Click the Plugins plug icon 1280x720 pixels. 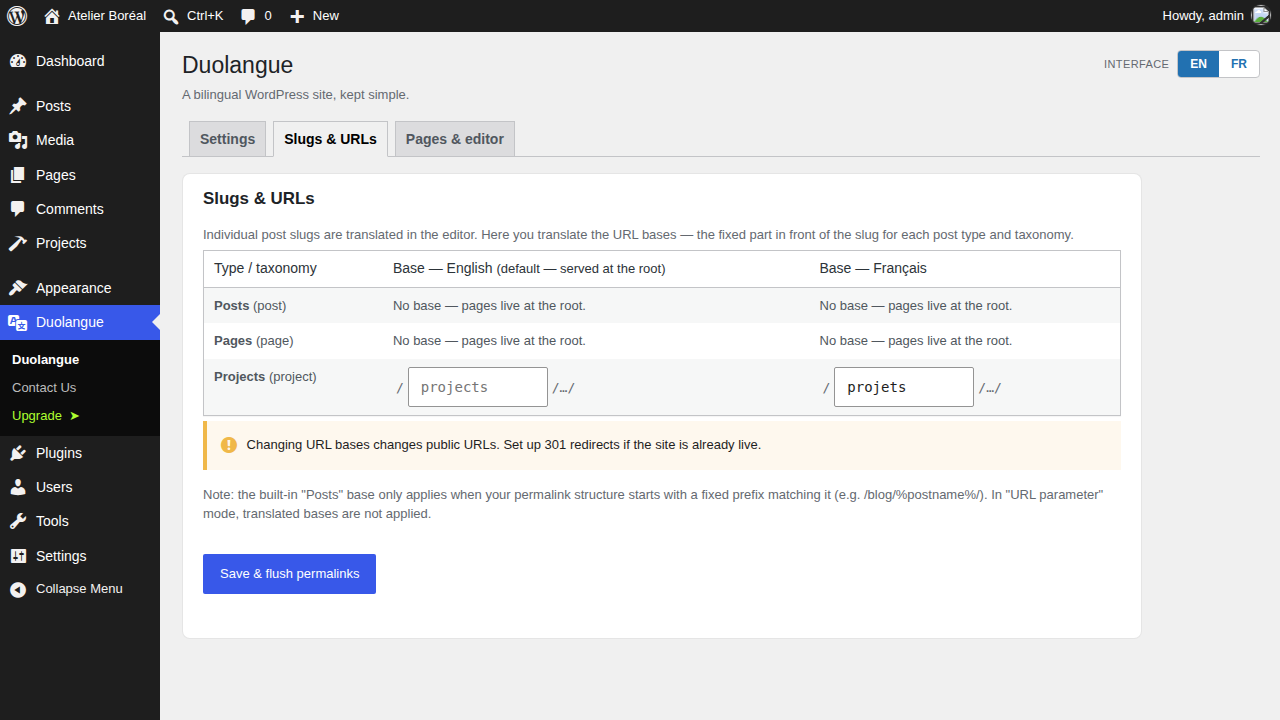[18, 453]
